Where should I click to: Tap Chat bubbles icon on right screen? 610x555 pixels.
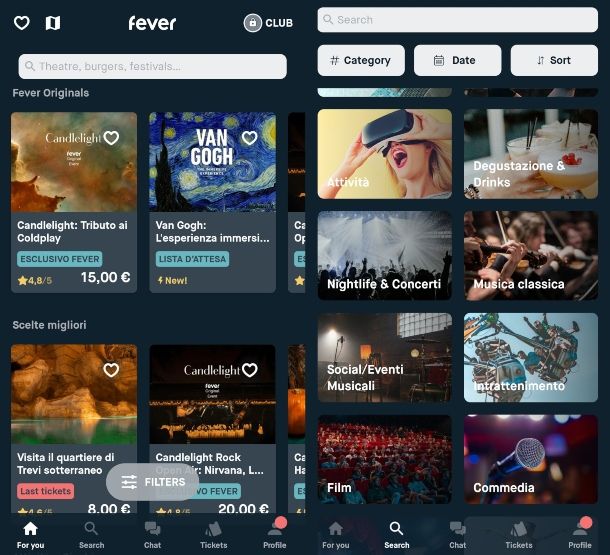[458, 529]
